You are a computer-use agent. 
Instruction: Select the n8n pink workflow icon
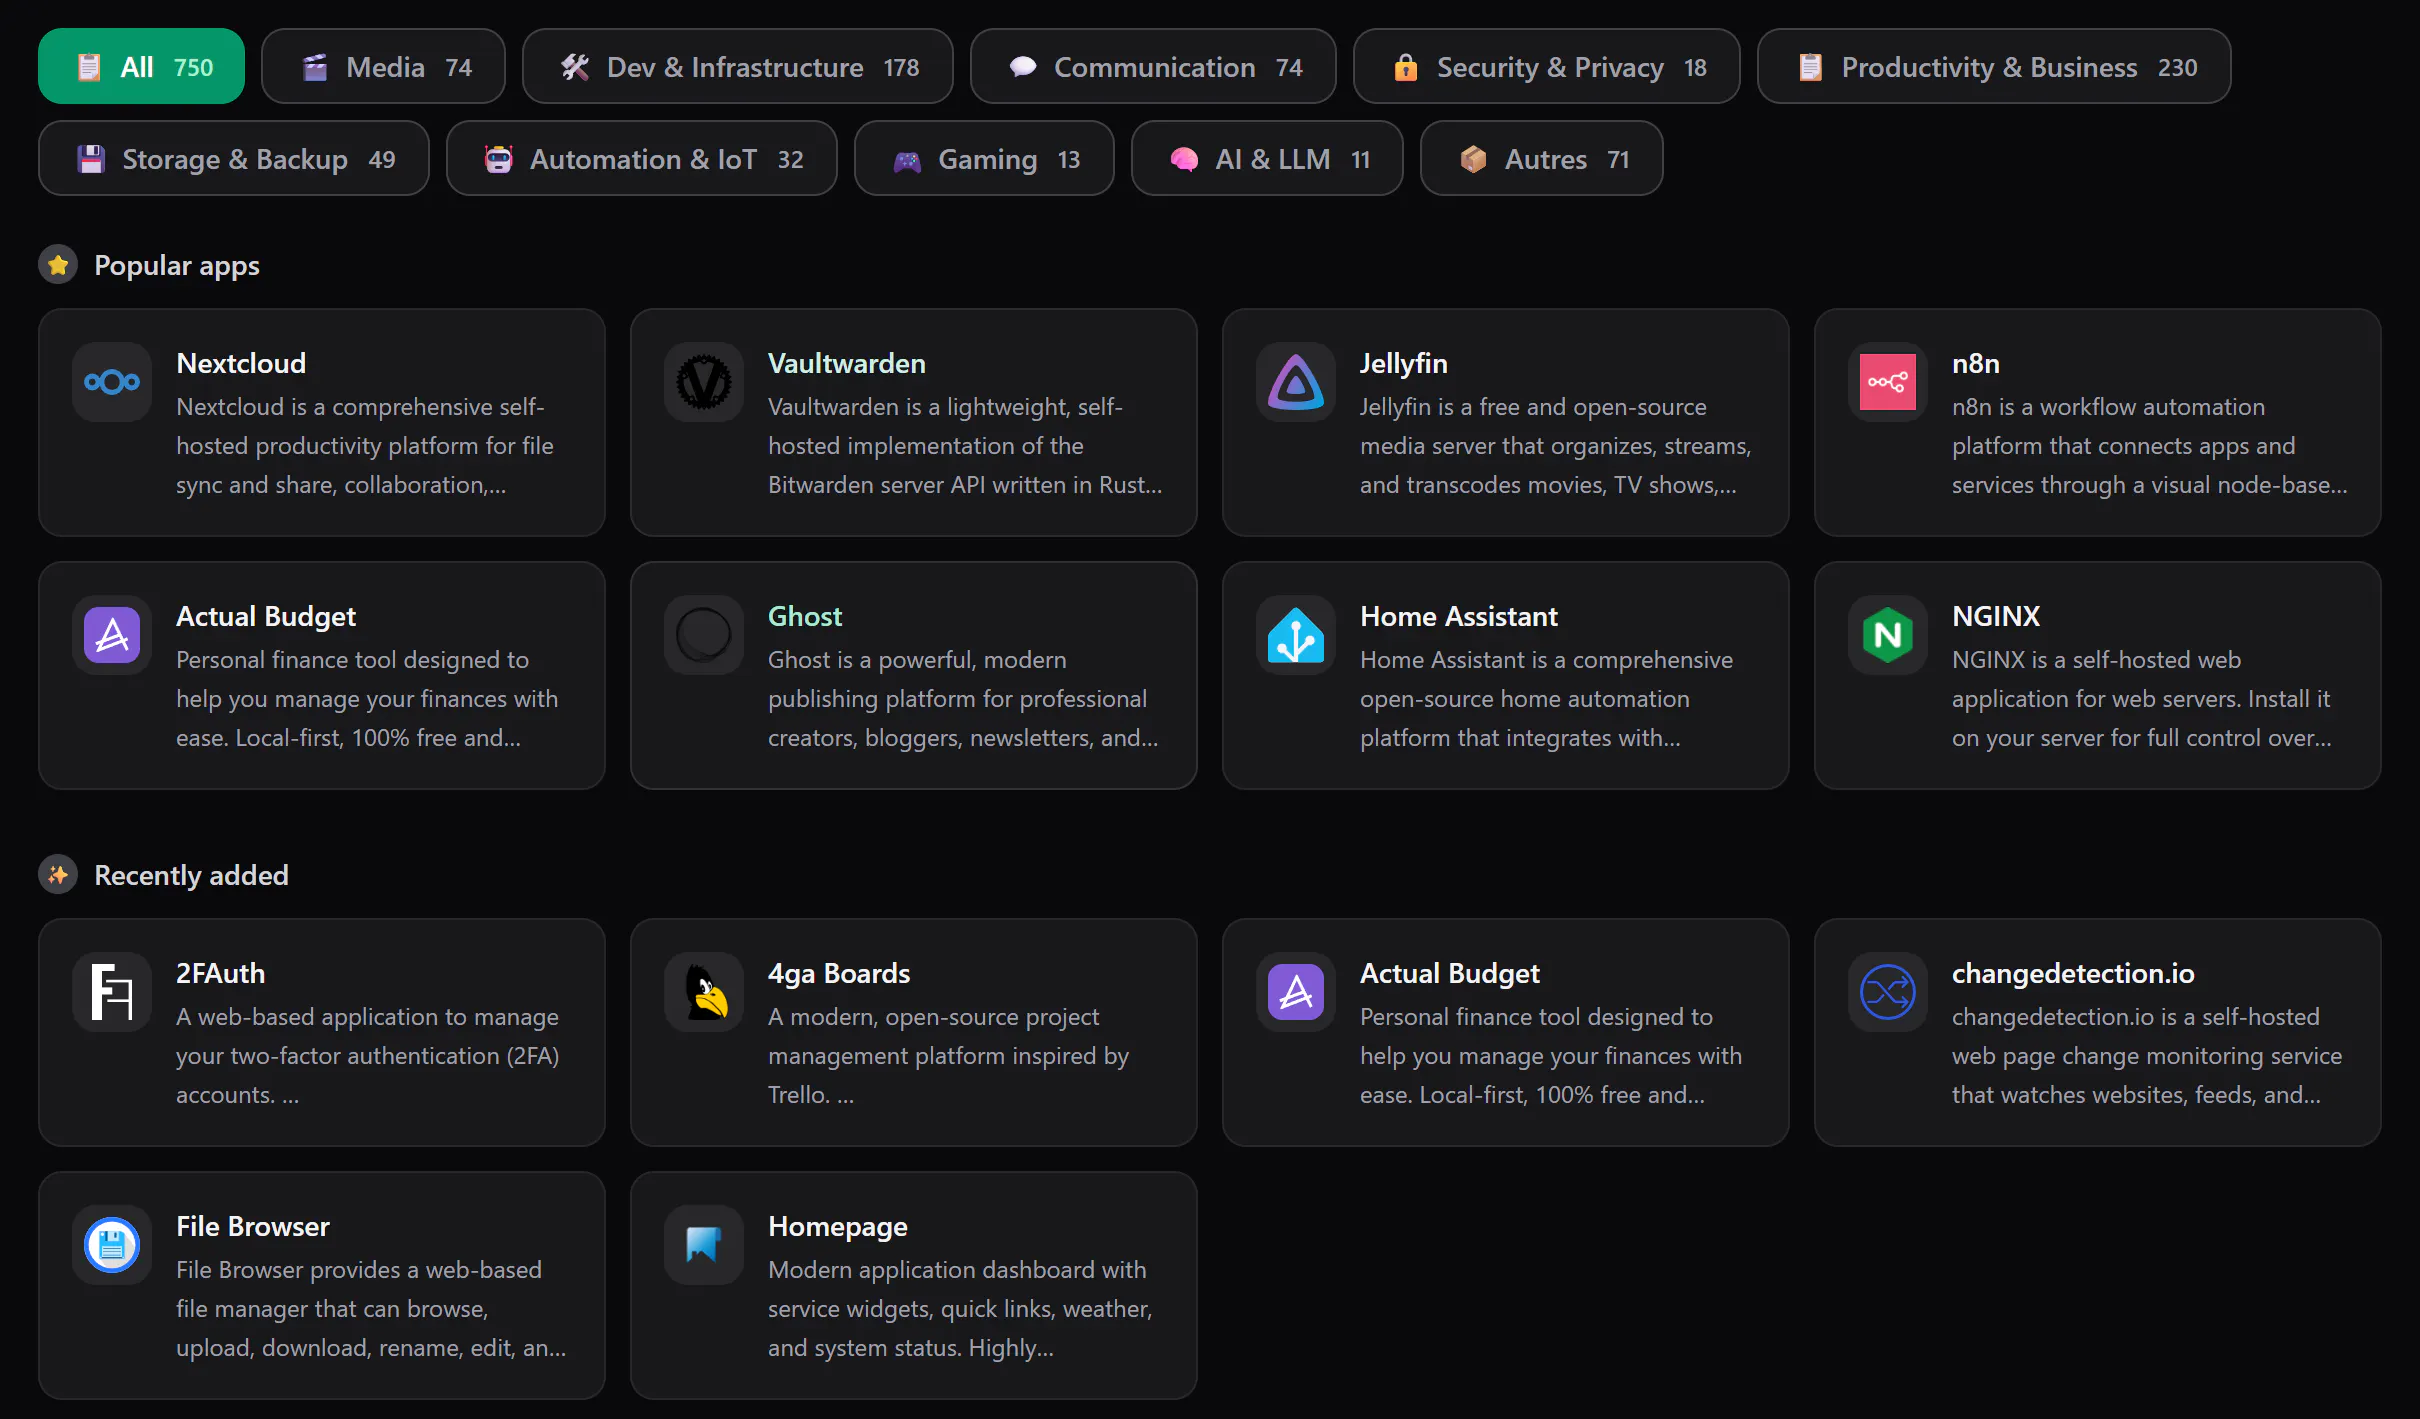coord(1888,382)
